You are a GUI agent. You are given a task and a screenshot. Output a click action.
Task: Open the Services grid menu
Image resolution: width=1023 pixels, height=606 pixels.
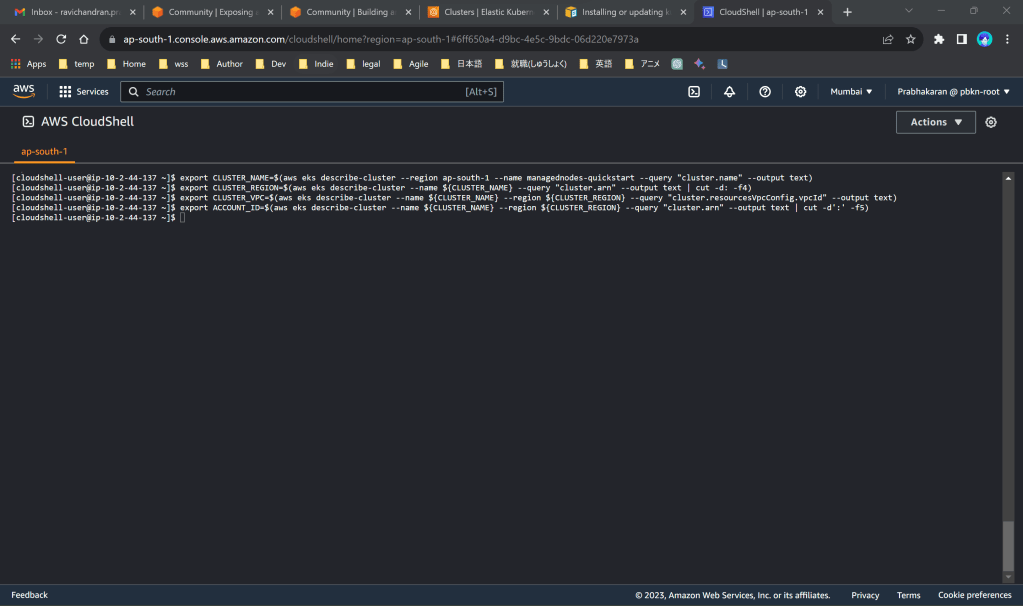(x=83, y=92)
